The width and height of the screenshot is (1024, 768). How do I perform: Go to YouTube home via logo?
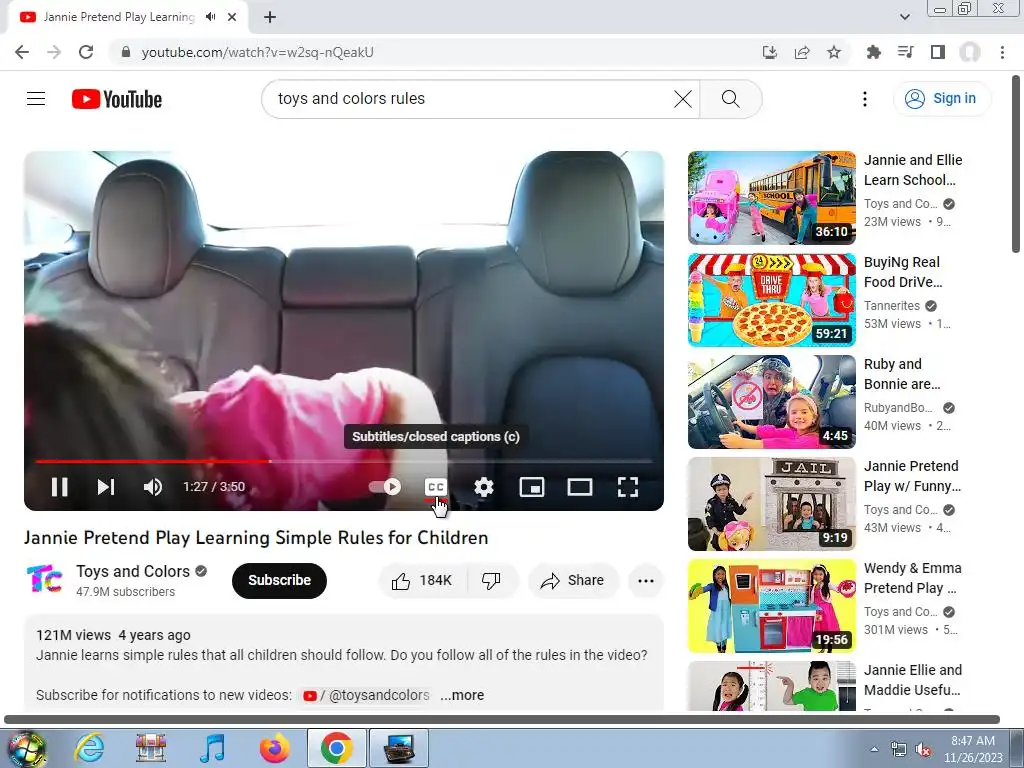117,99
